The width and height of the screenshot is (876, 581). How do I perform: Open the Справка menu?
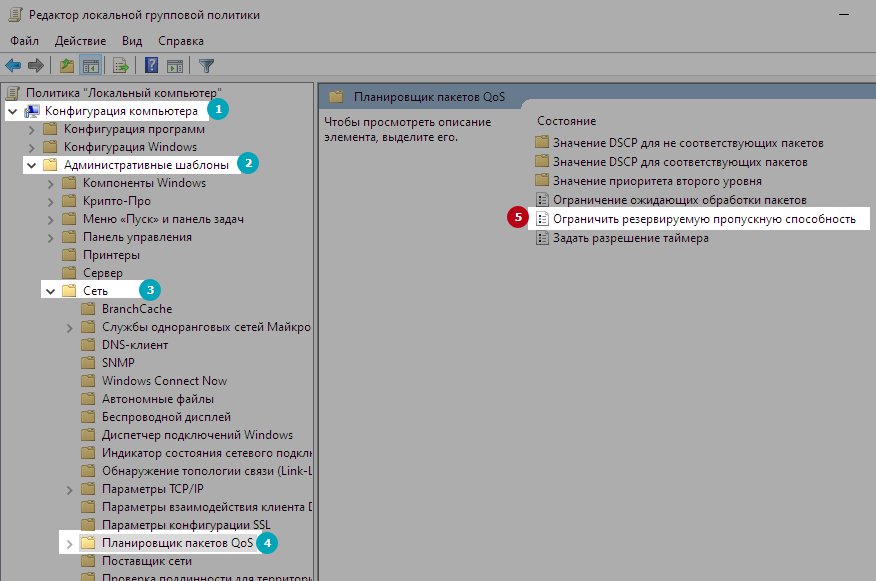click(181, 41)
